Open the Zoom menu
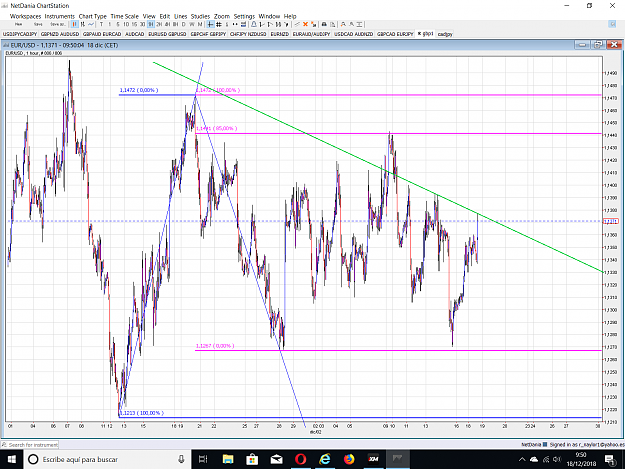 coord(222,16)
